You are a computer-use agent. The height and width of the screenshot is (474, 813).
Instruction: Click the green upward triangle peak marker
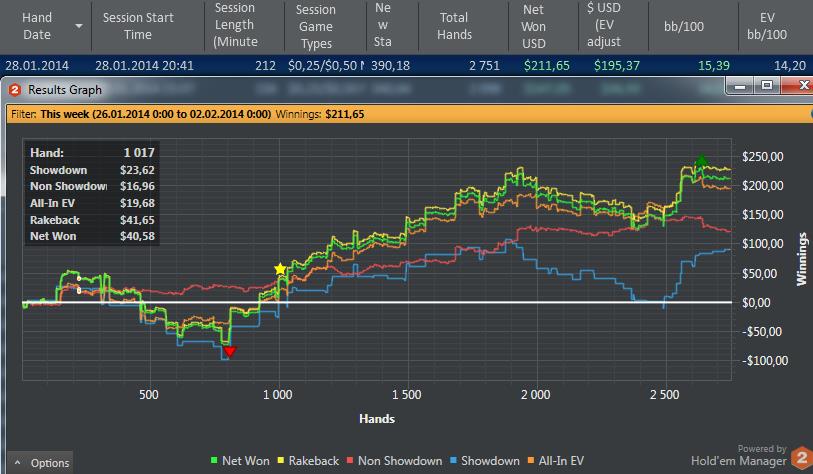click(701, 160)
